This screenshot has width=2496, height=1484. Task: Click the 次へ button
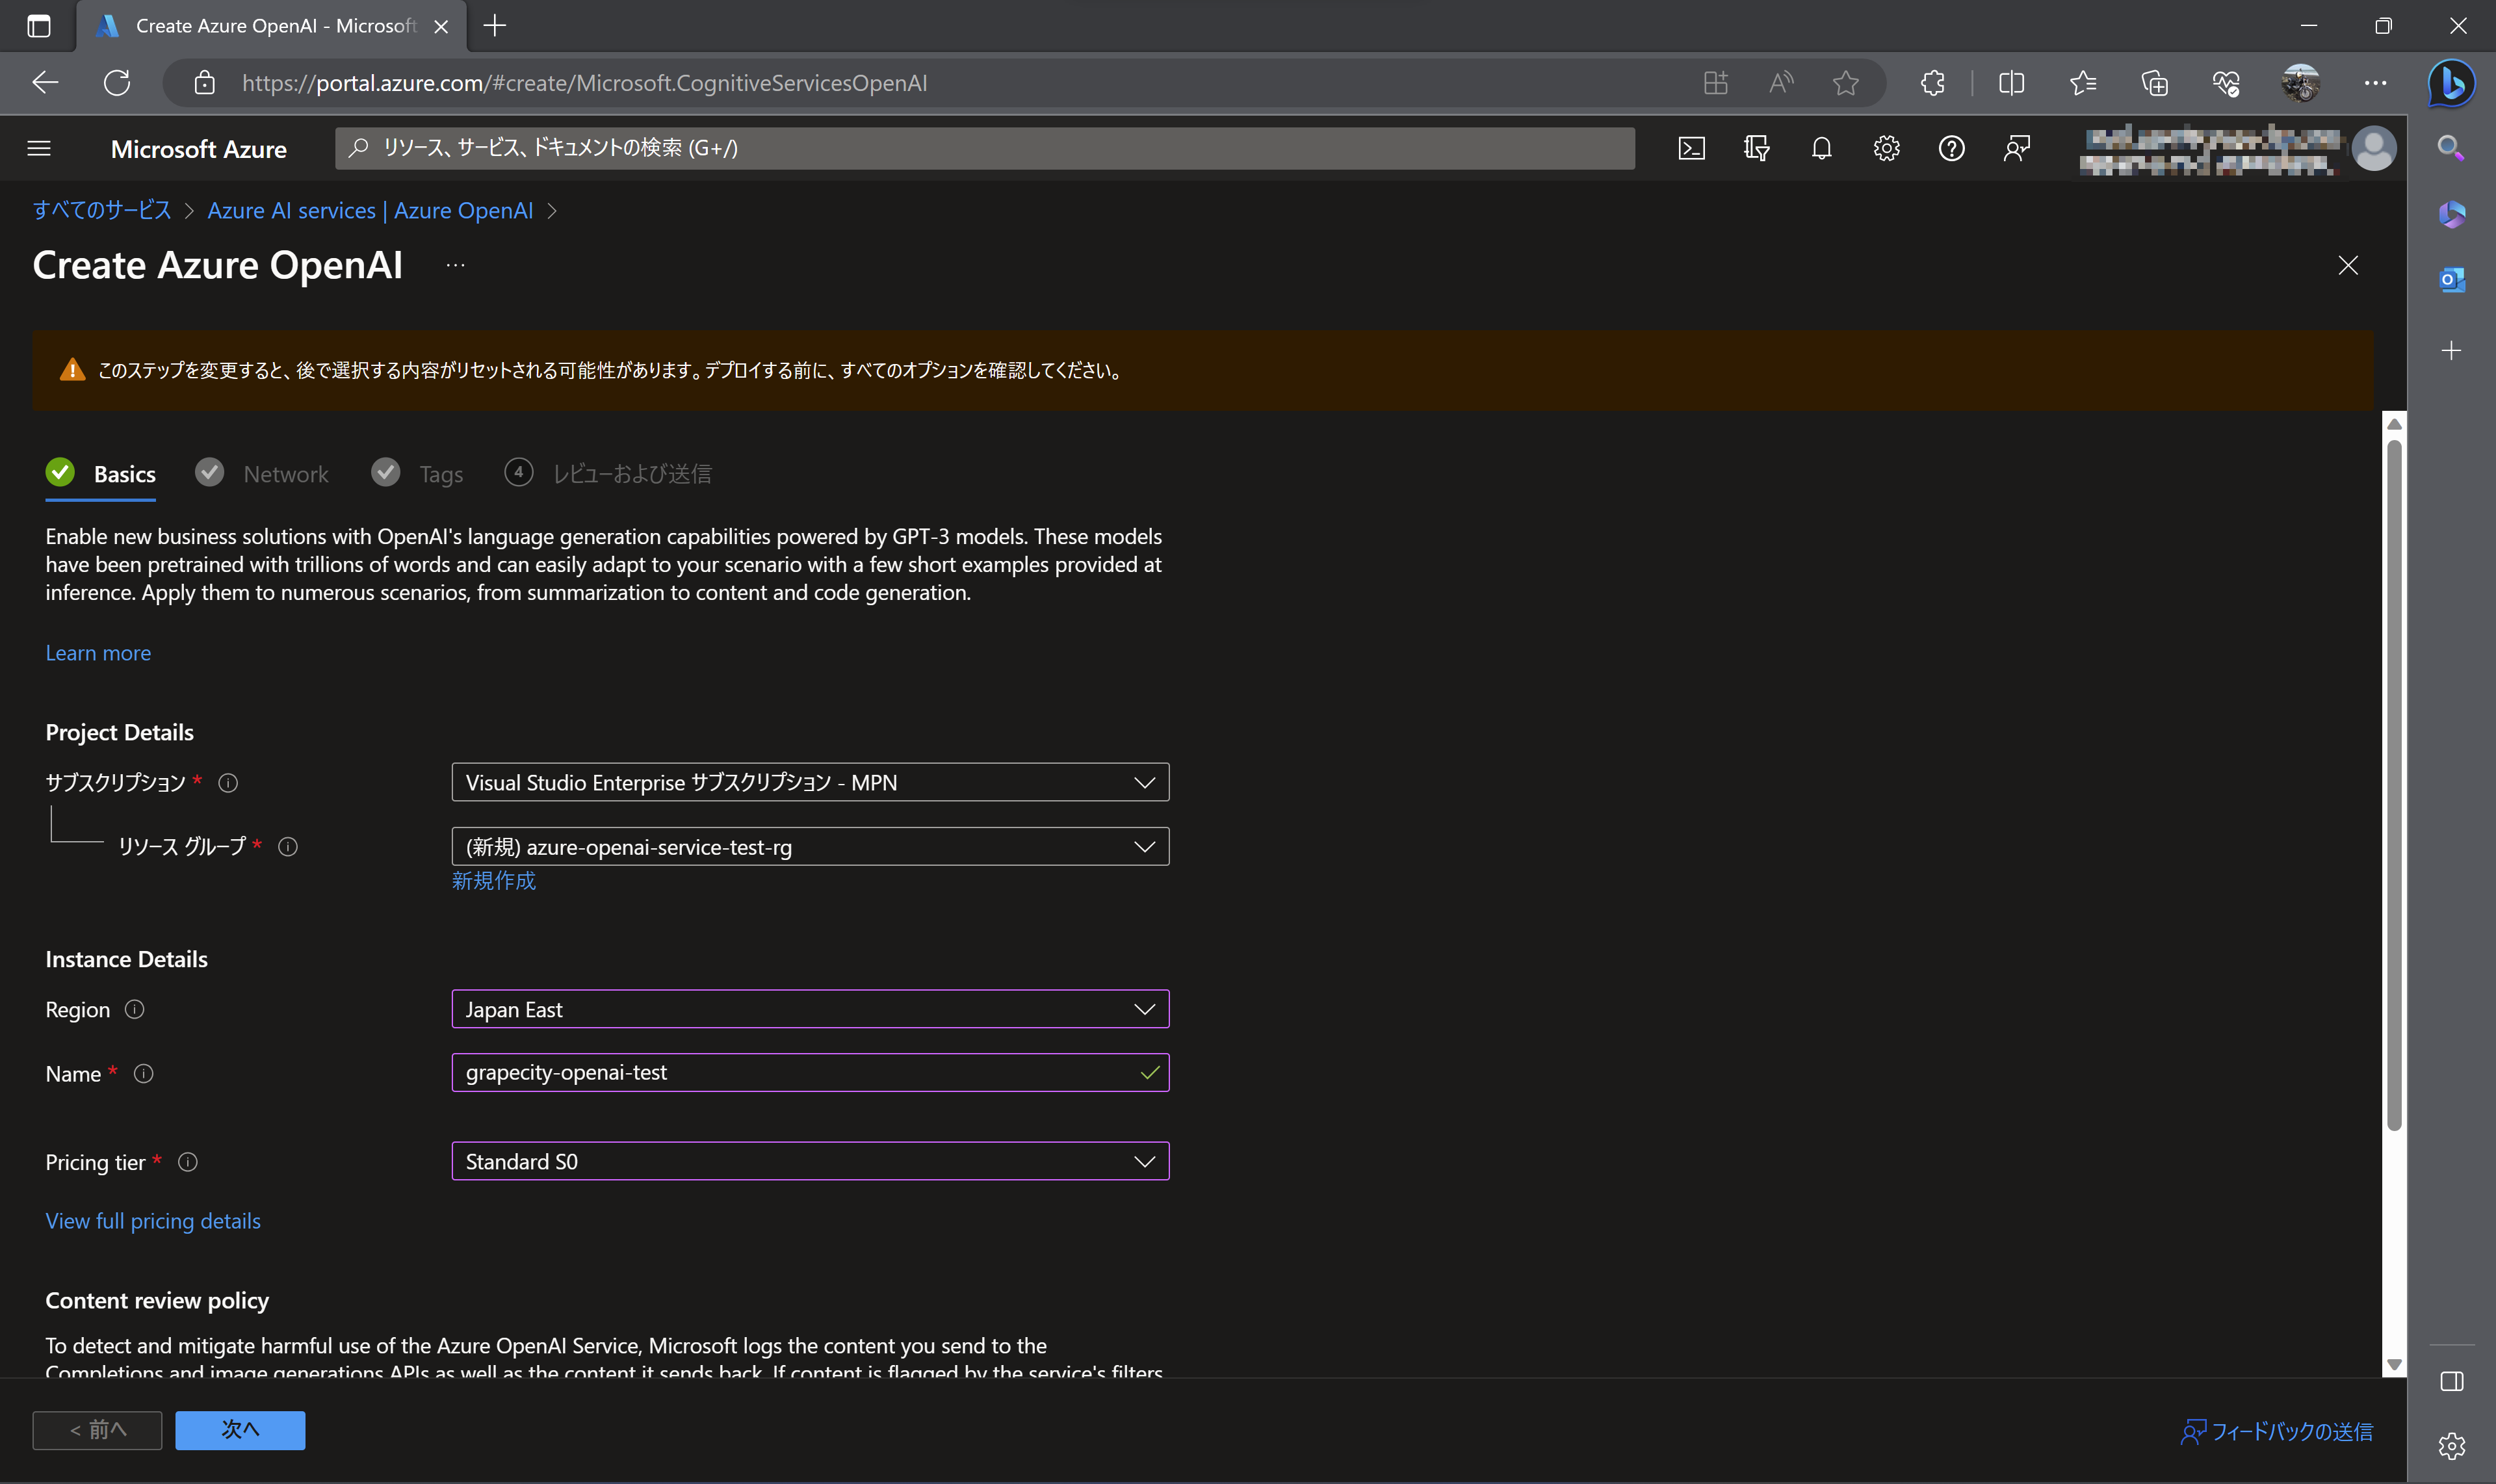[x=240, y=1430]
